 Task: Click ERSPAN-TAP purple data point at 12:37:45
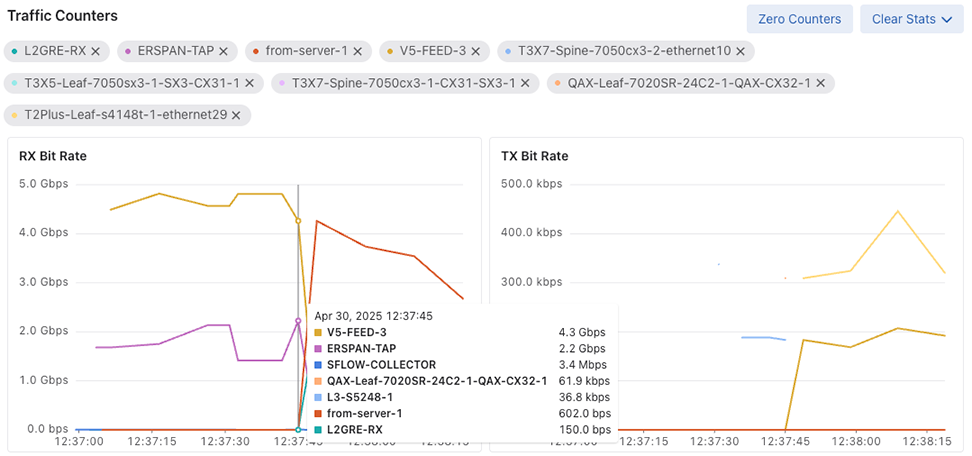click(298, 321)
